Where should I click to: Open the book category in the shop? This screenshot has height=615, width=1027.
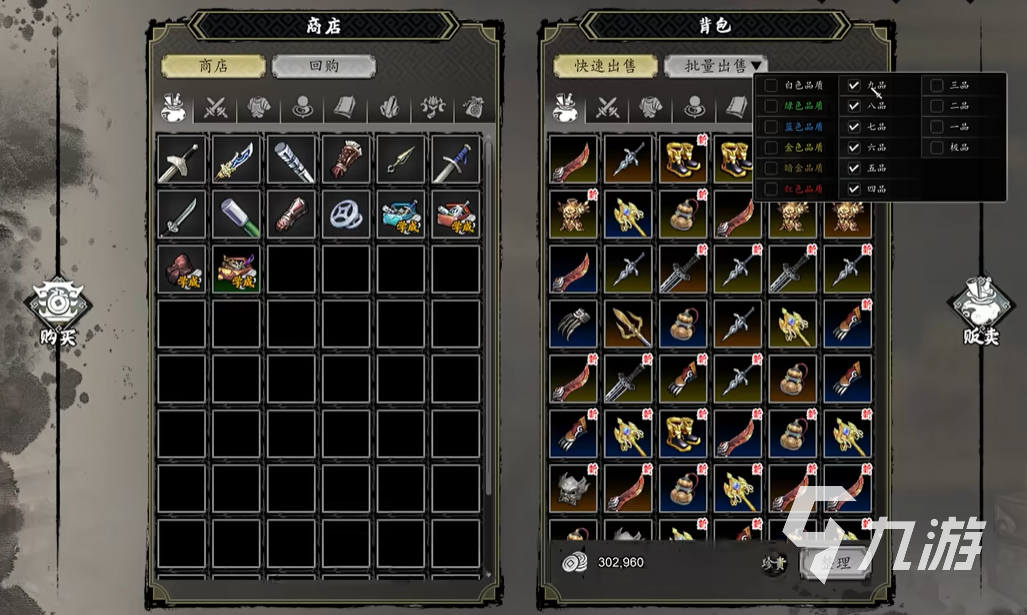pos(345,107)
